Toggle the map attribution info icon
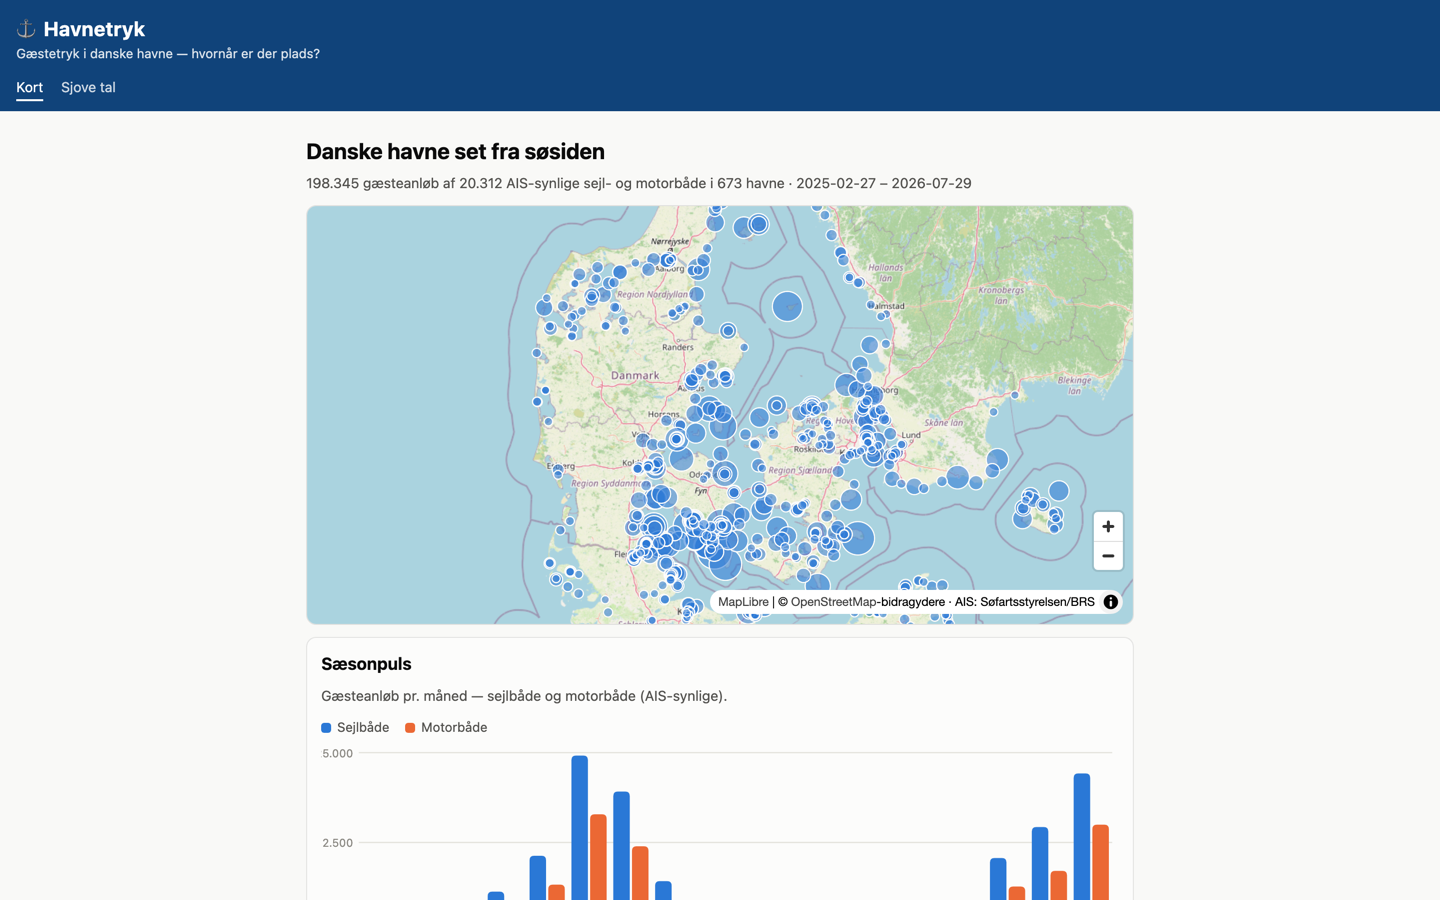 [1110, 602]
